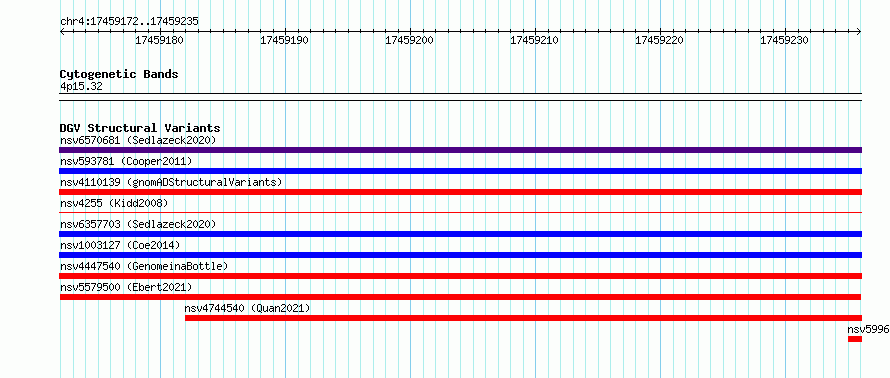890x378 pixels.
Task: Click the 4p15.32 band label
Action: coord(81,86)
